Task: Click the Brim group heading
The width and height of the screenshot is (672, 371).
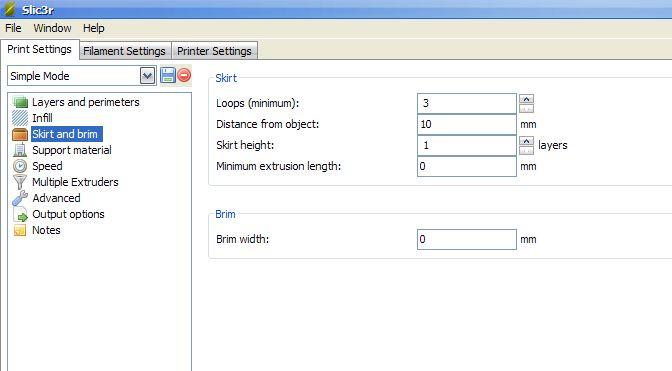Action: 225,214
